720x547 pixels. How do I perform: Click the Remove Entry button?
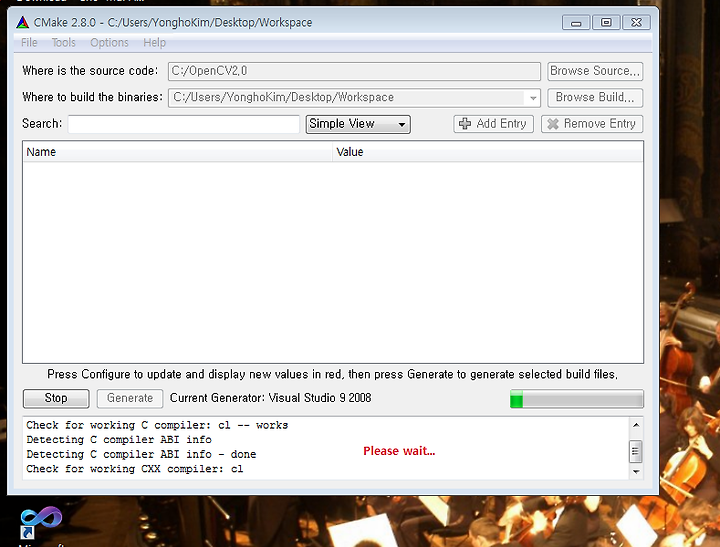pyautogui.click(x=592, y=124)
